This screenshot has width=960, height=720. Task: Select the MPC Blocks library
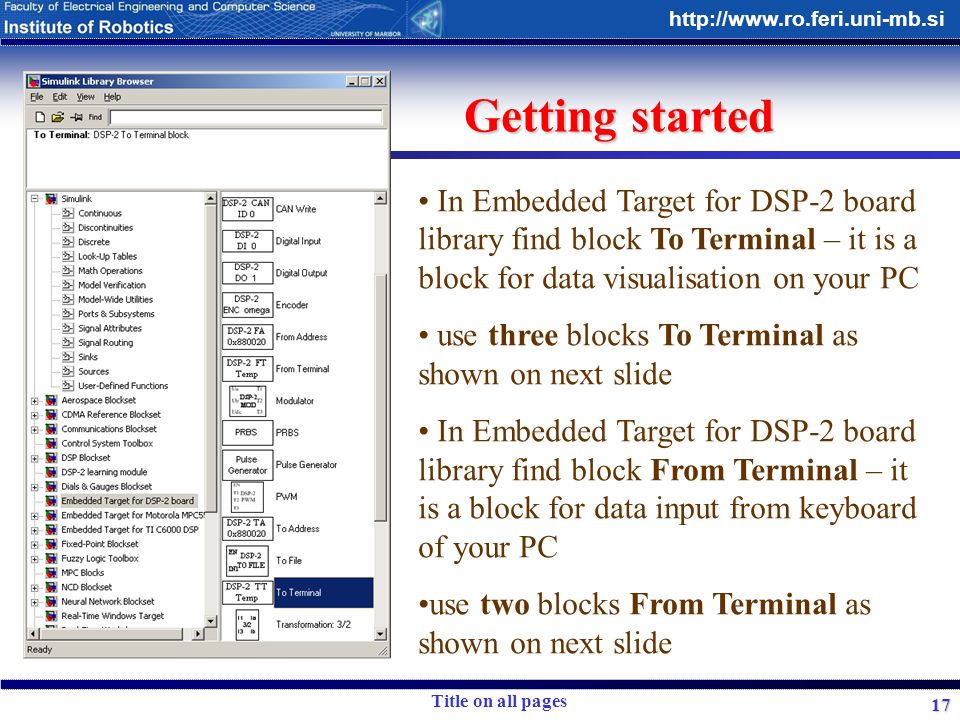83,573
